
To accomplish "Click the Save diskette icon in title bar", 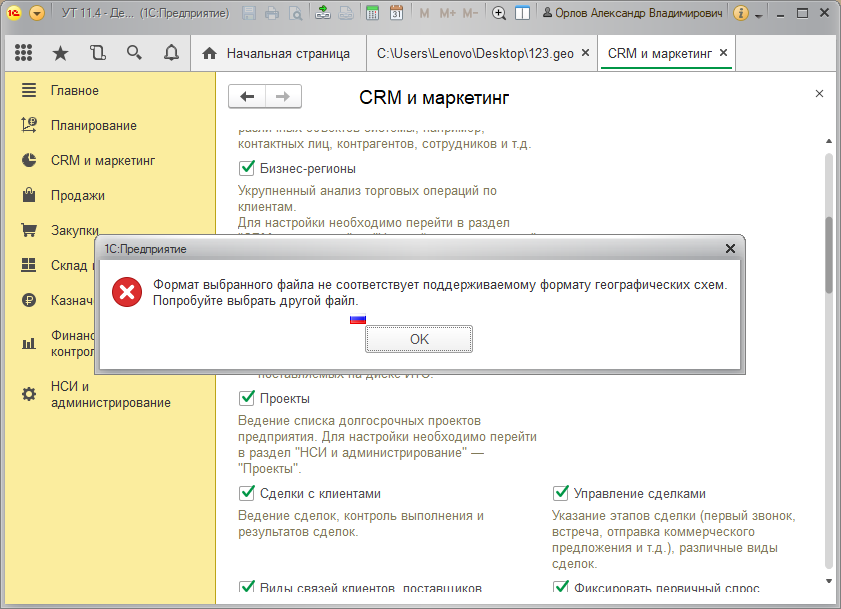I will coord(249,13).
